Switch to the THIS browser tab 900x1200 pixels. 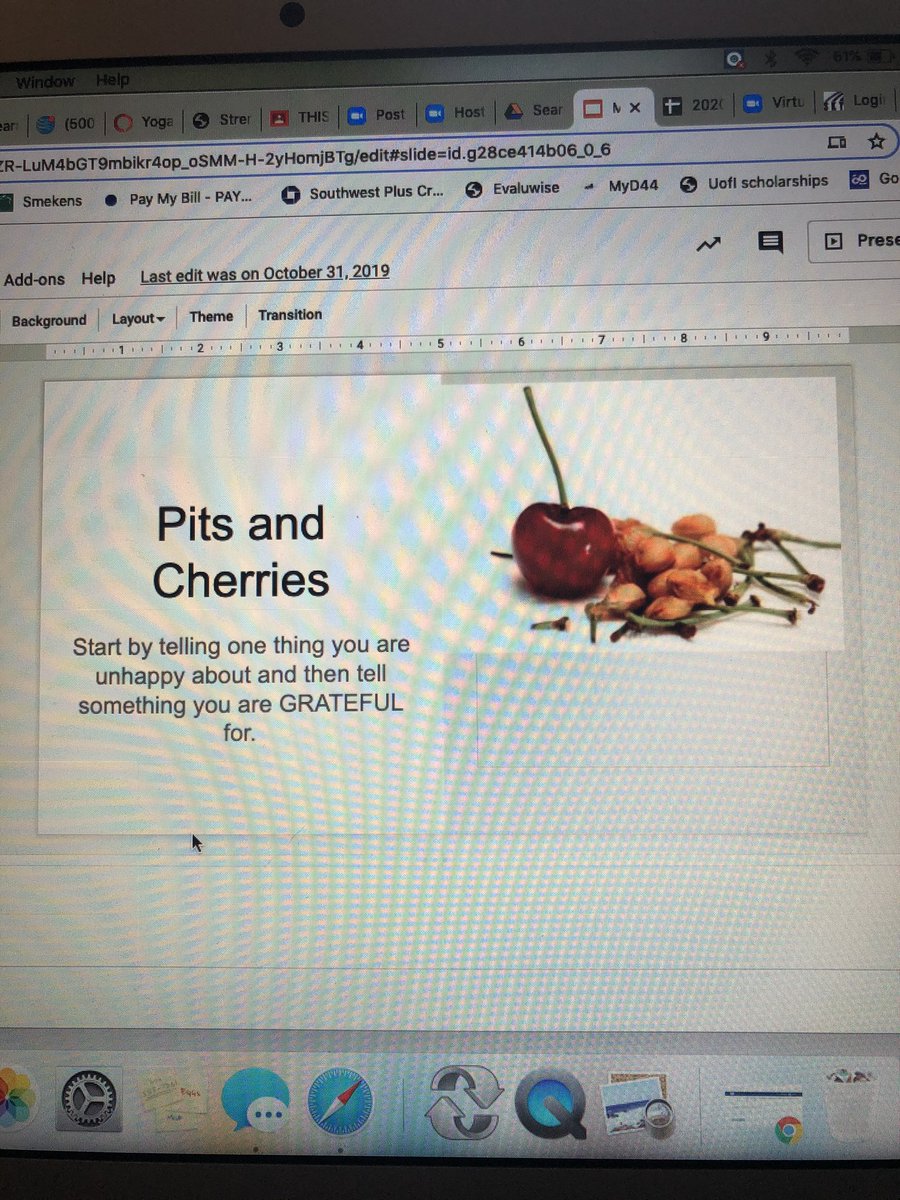click(299, 117)
